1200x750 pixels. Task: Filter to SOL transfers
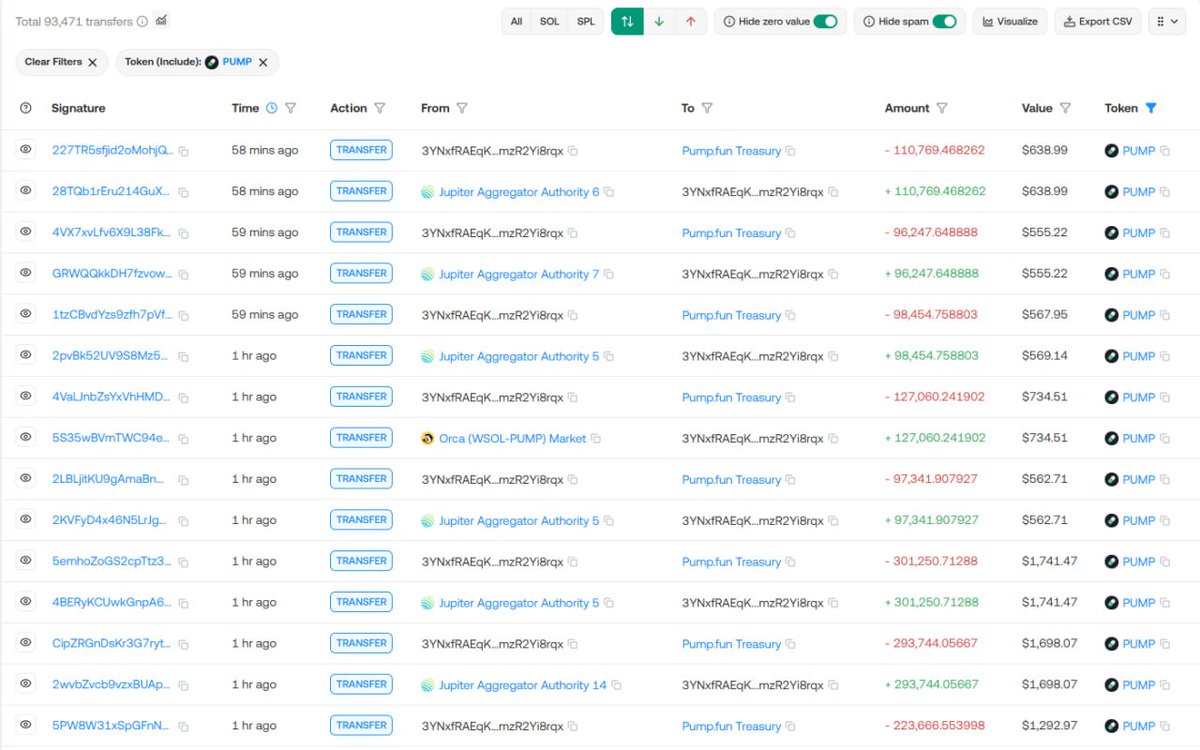pos(549,21)
